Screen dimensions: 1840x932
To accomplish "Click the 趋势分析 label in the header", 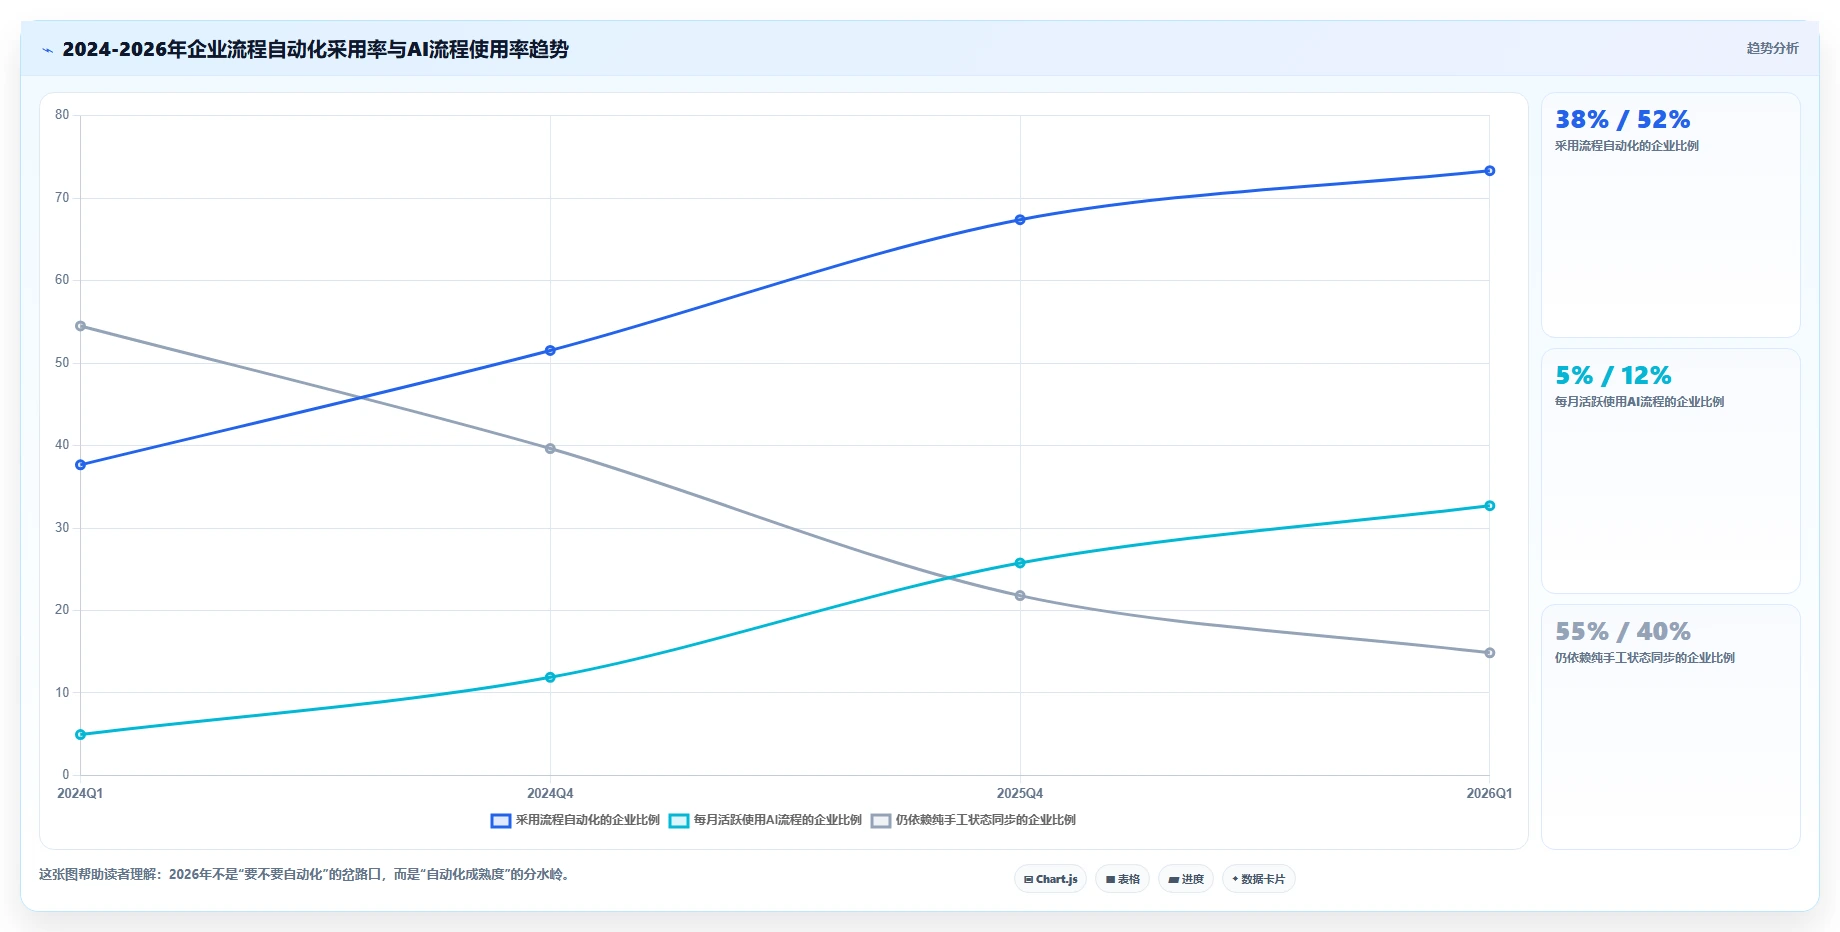I will pos(1772,48).
